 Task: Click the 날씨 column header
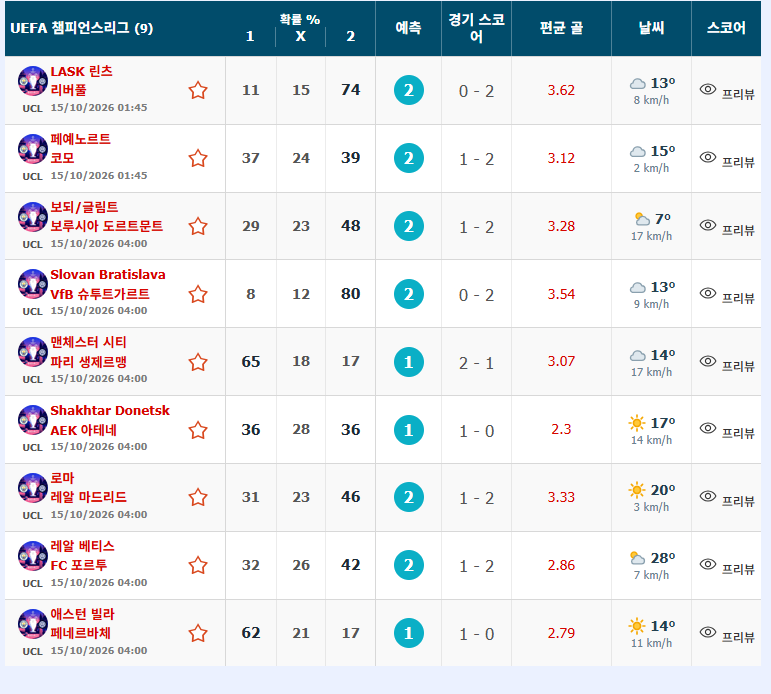652,28
